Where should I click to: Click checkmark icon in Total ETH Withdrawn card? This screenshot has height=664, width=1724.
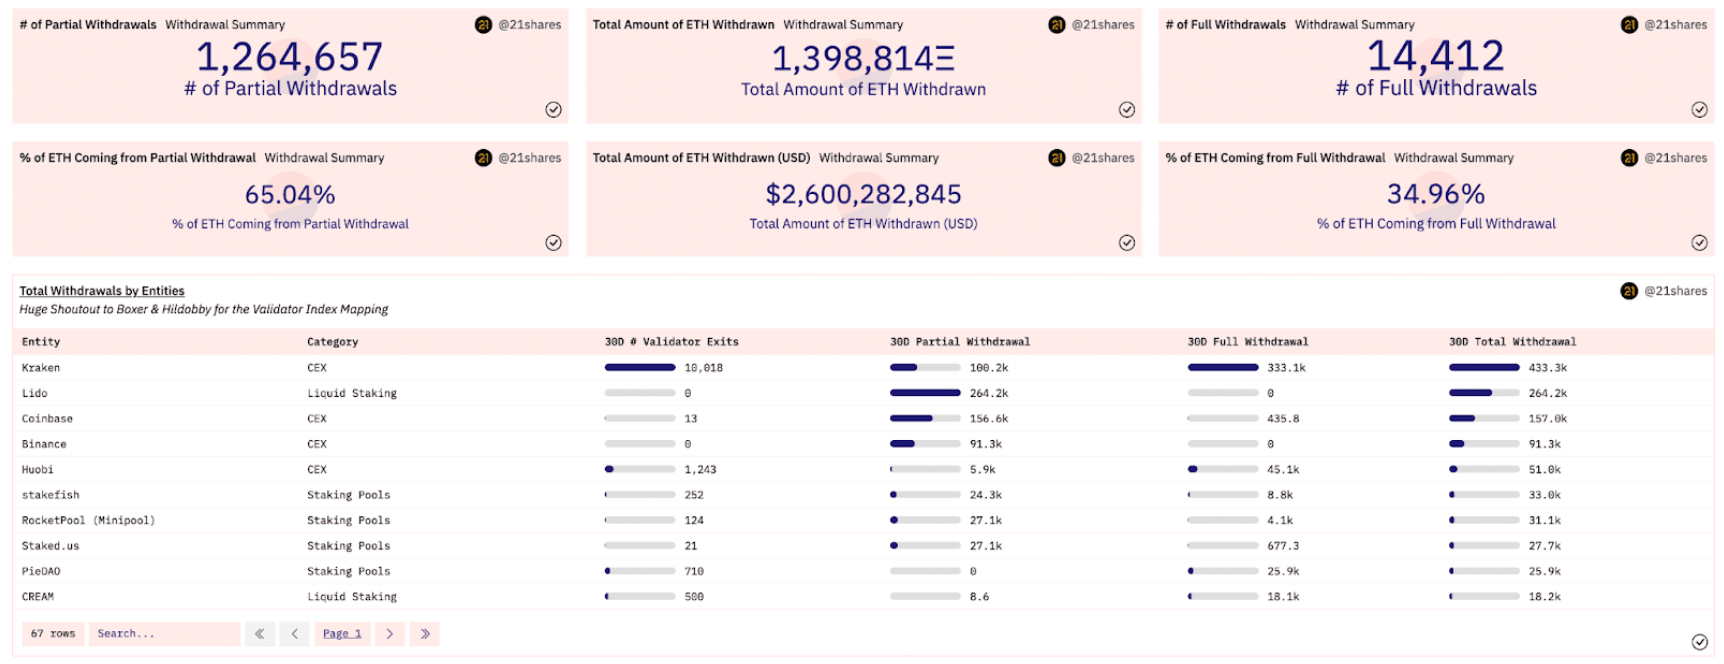(1126, 110)
